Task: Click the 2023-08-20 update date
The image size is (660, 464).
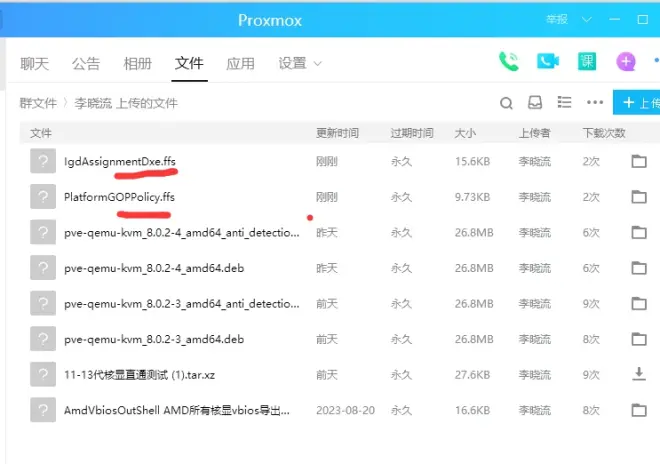Action: coord(346,410)
